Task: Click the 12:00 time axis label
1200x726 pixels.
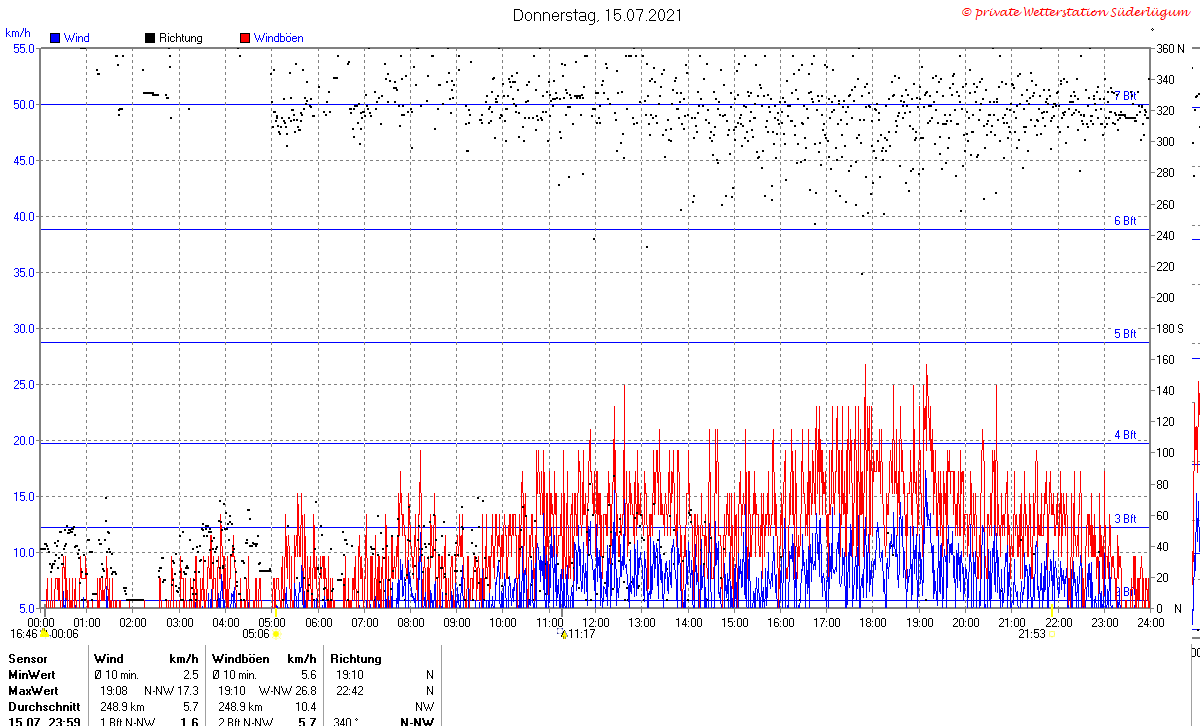Action: click(x=595, y=622)
